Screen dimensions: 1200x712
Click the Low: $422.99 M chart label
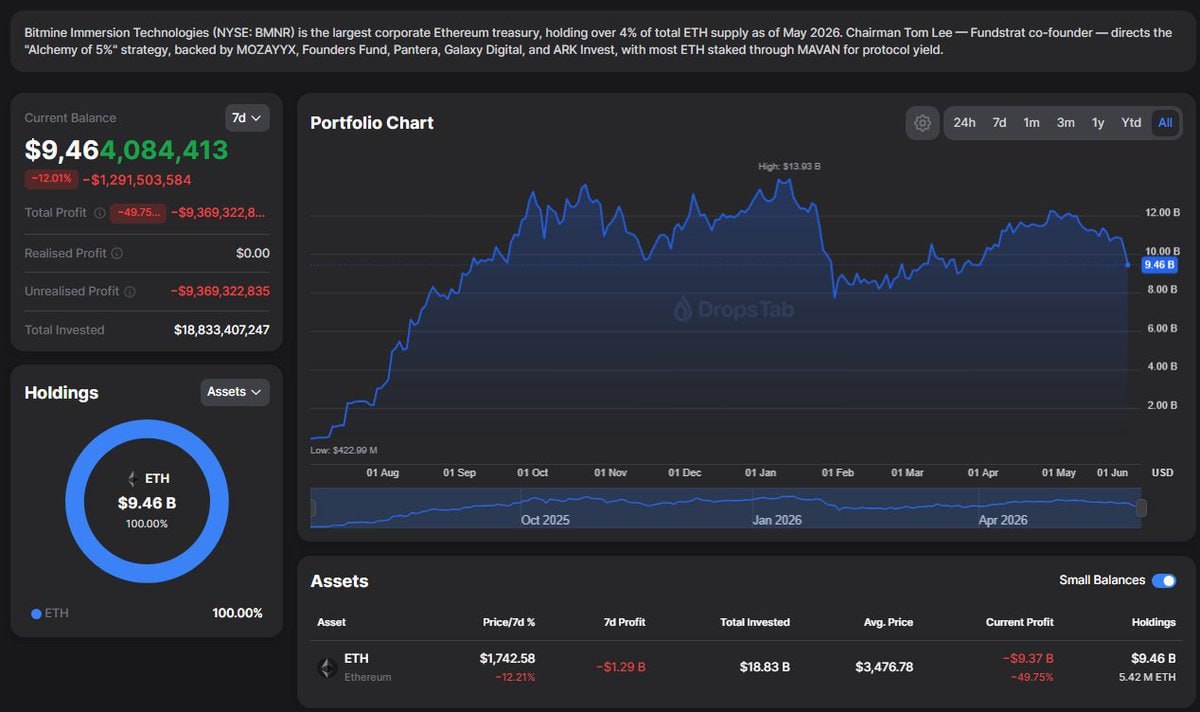coord(344,451)
